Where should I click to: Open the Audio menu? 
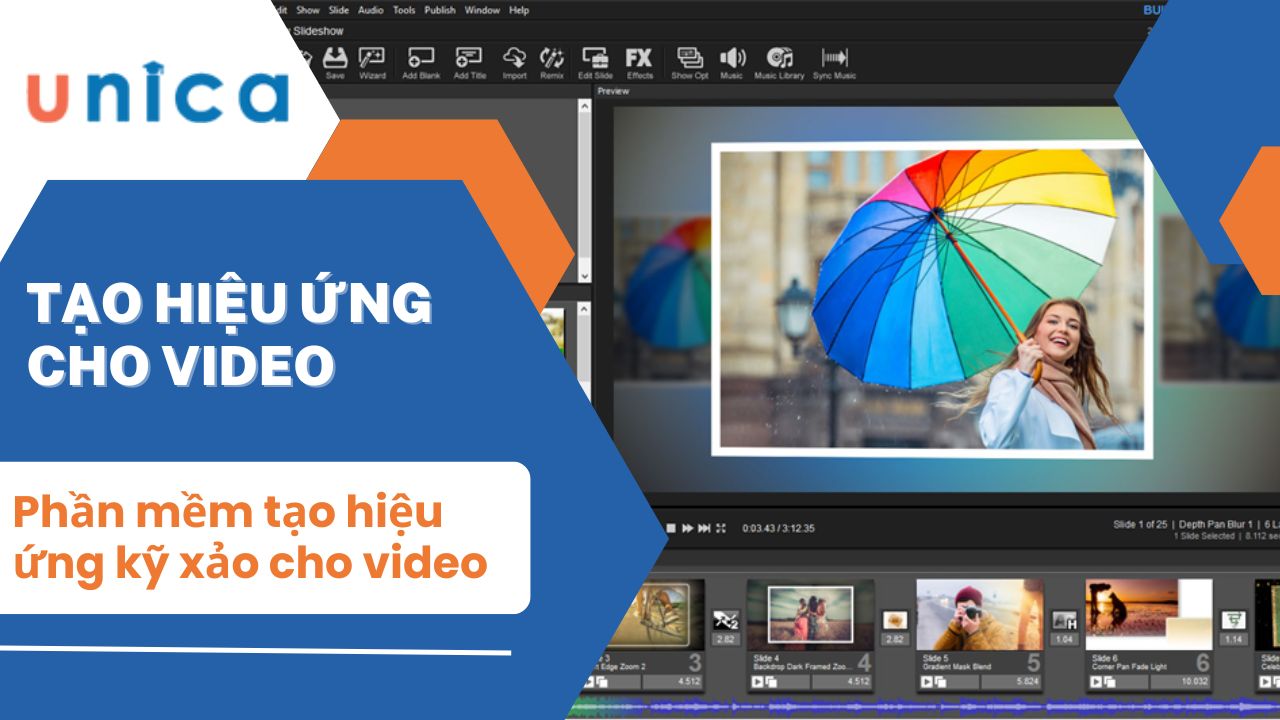(370, 10)
